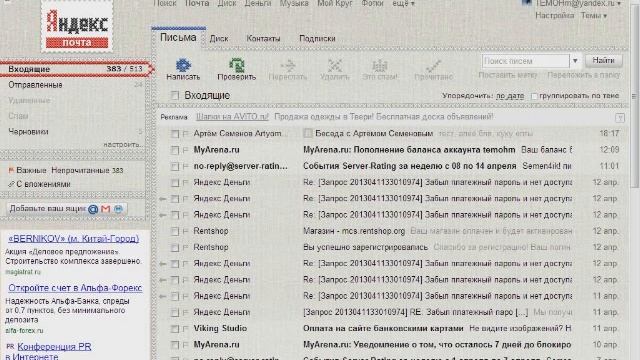Expand the ещё menu in top bar
This screenshot has width=640, height=360.
coord(403,4)
